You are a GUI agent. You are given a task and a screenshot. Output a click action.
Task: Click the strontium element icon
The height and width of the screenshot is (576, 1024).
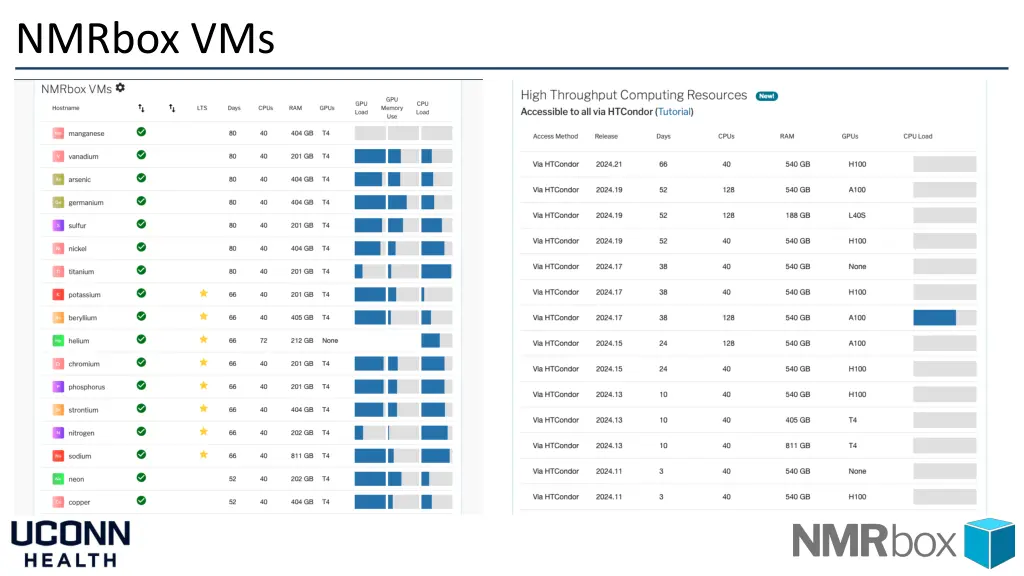coord(58,410)
